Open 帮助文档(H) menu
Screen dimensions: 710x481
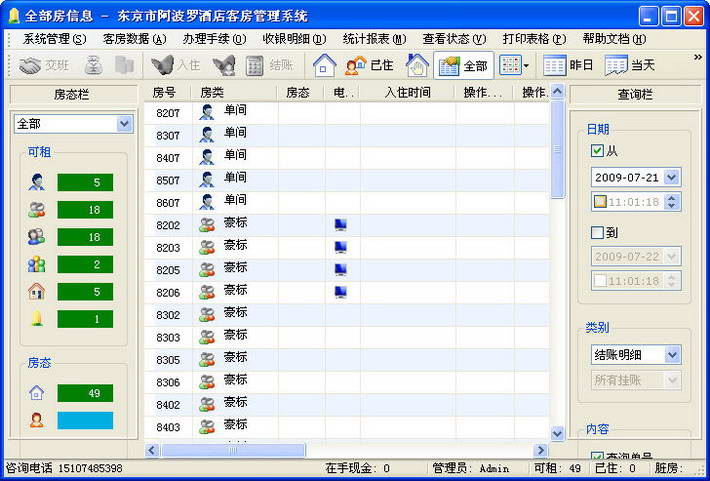(x=614, y=39)
